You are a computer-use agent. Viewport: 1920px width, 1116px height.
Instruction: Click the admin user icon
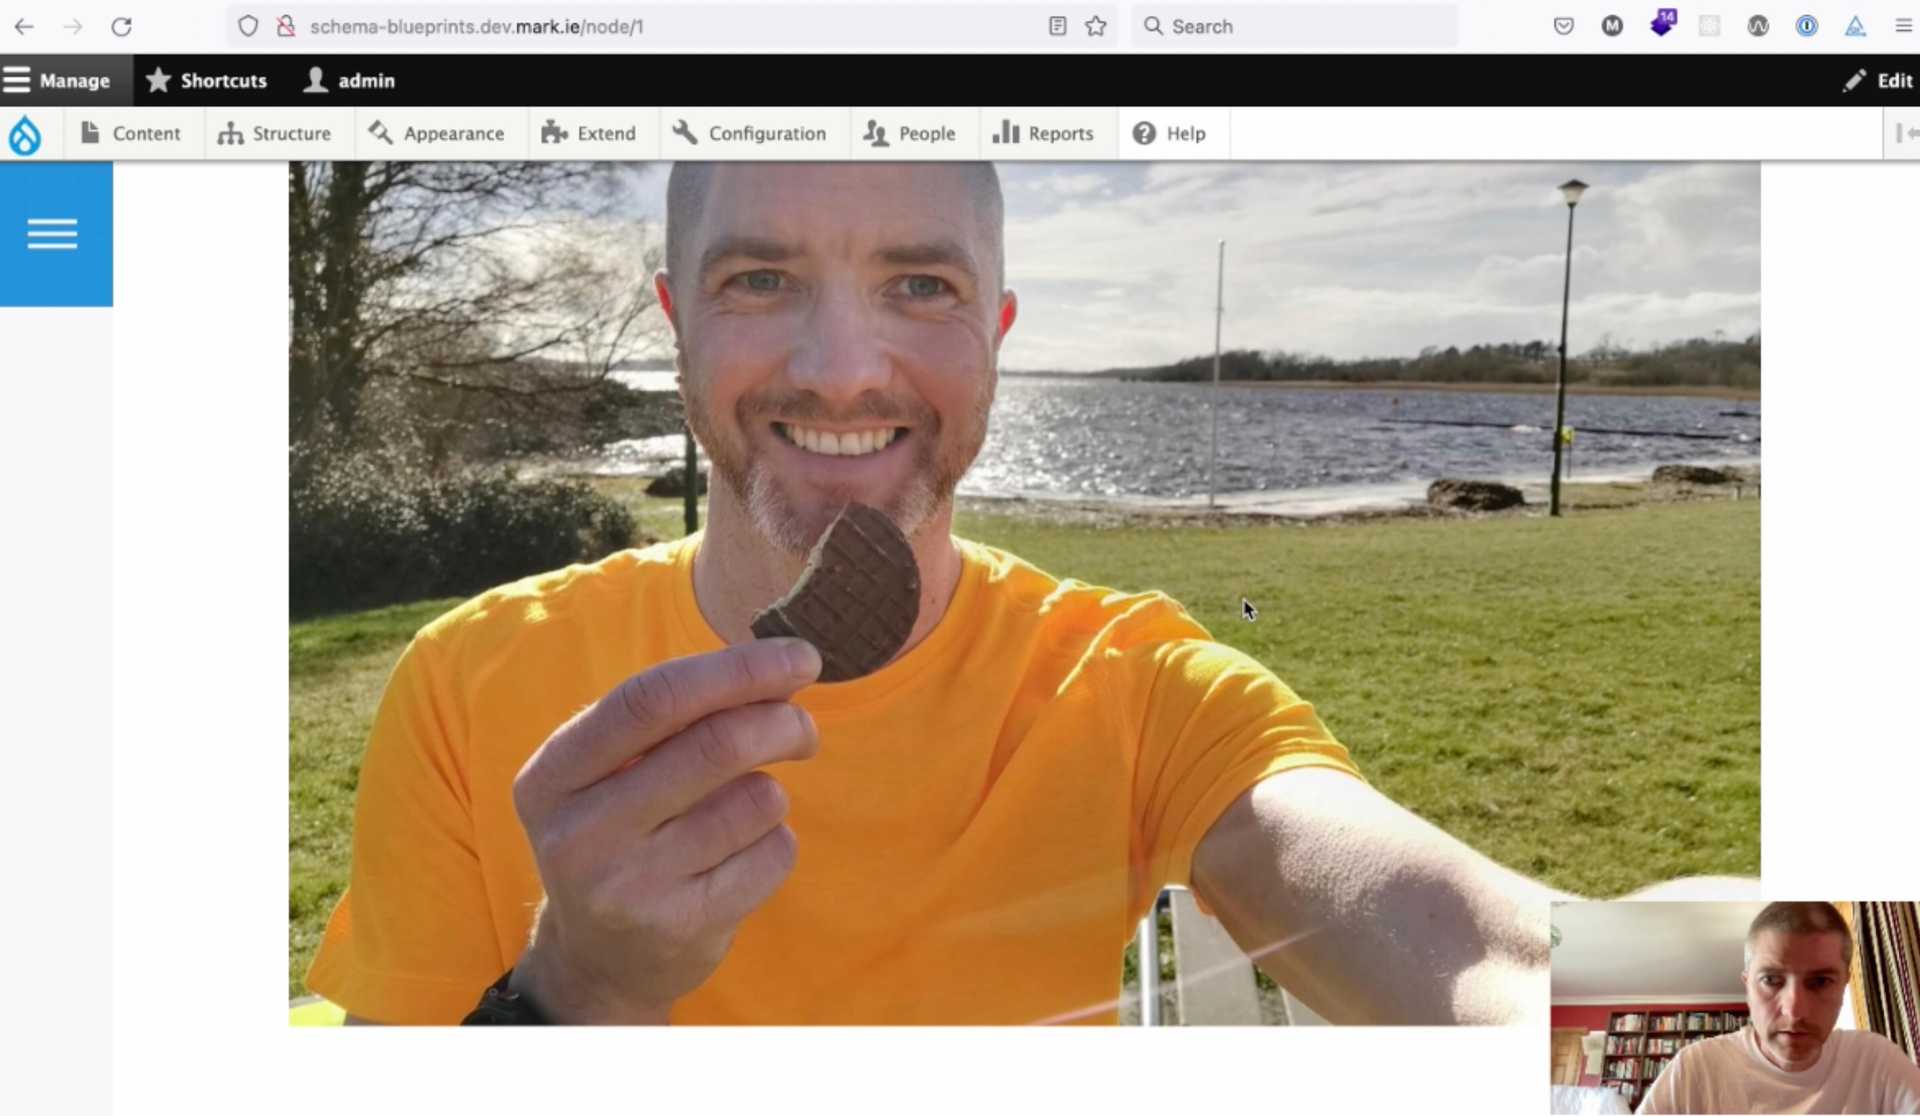point(315,80)
